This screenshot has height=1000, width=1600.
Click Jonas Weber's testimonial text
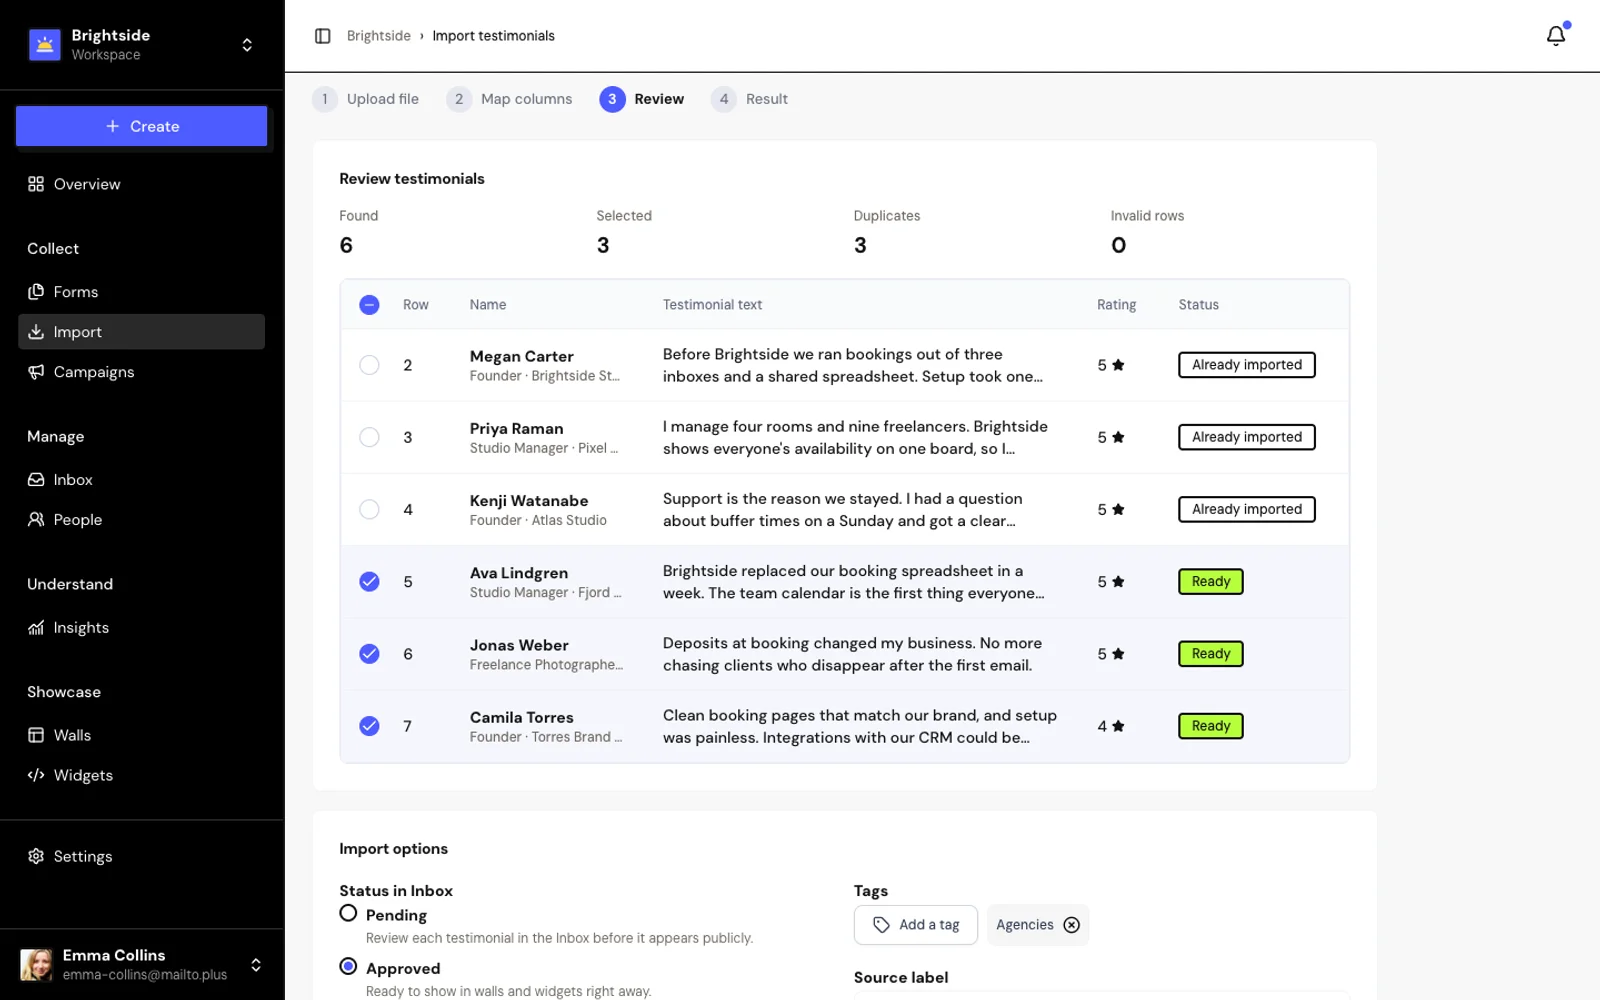(x=852, y=654)
